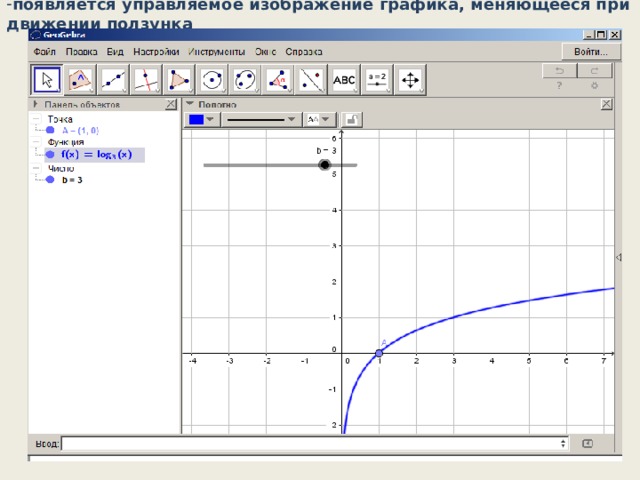Click the blue color swatch
Screen dimensions: 640x480
click(196, 120)
